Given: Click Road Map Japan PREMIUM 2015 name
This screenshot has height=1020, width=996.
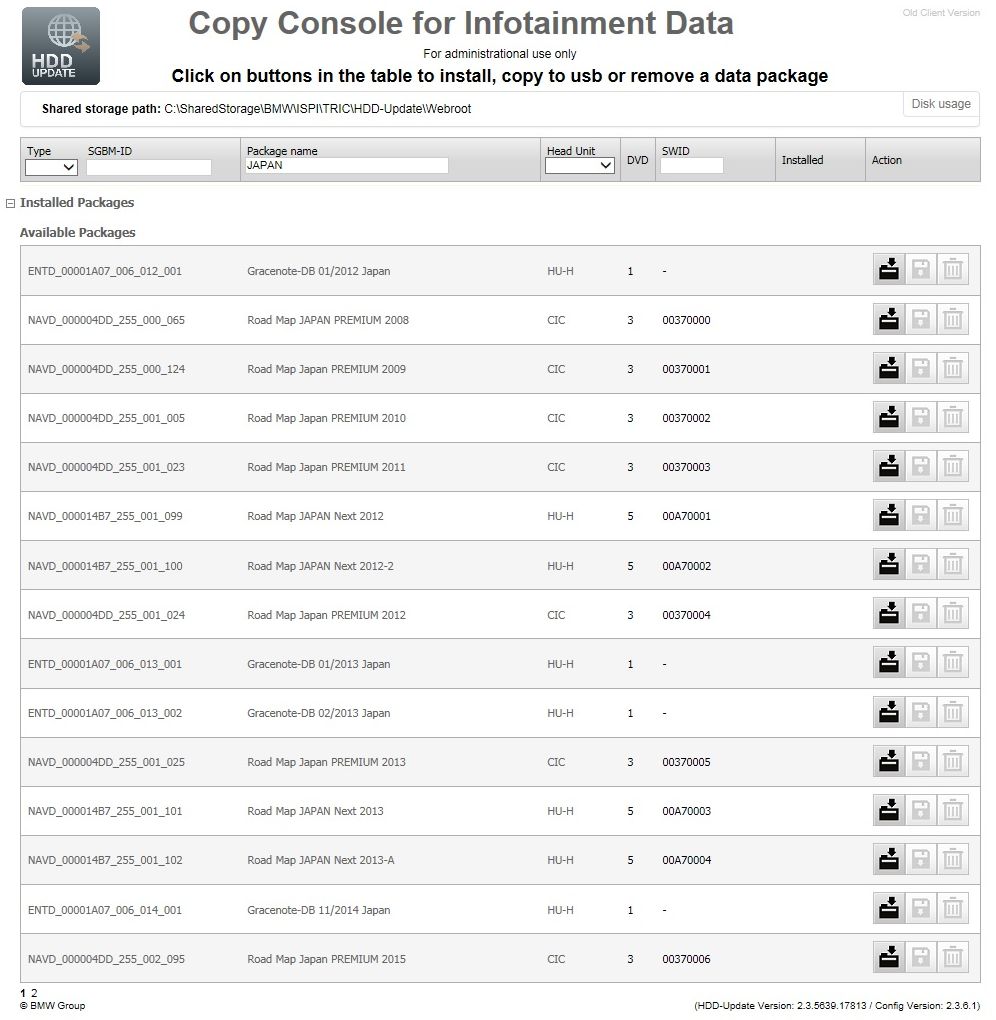Looking at the screenshot, I should (x=326, y=959).
